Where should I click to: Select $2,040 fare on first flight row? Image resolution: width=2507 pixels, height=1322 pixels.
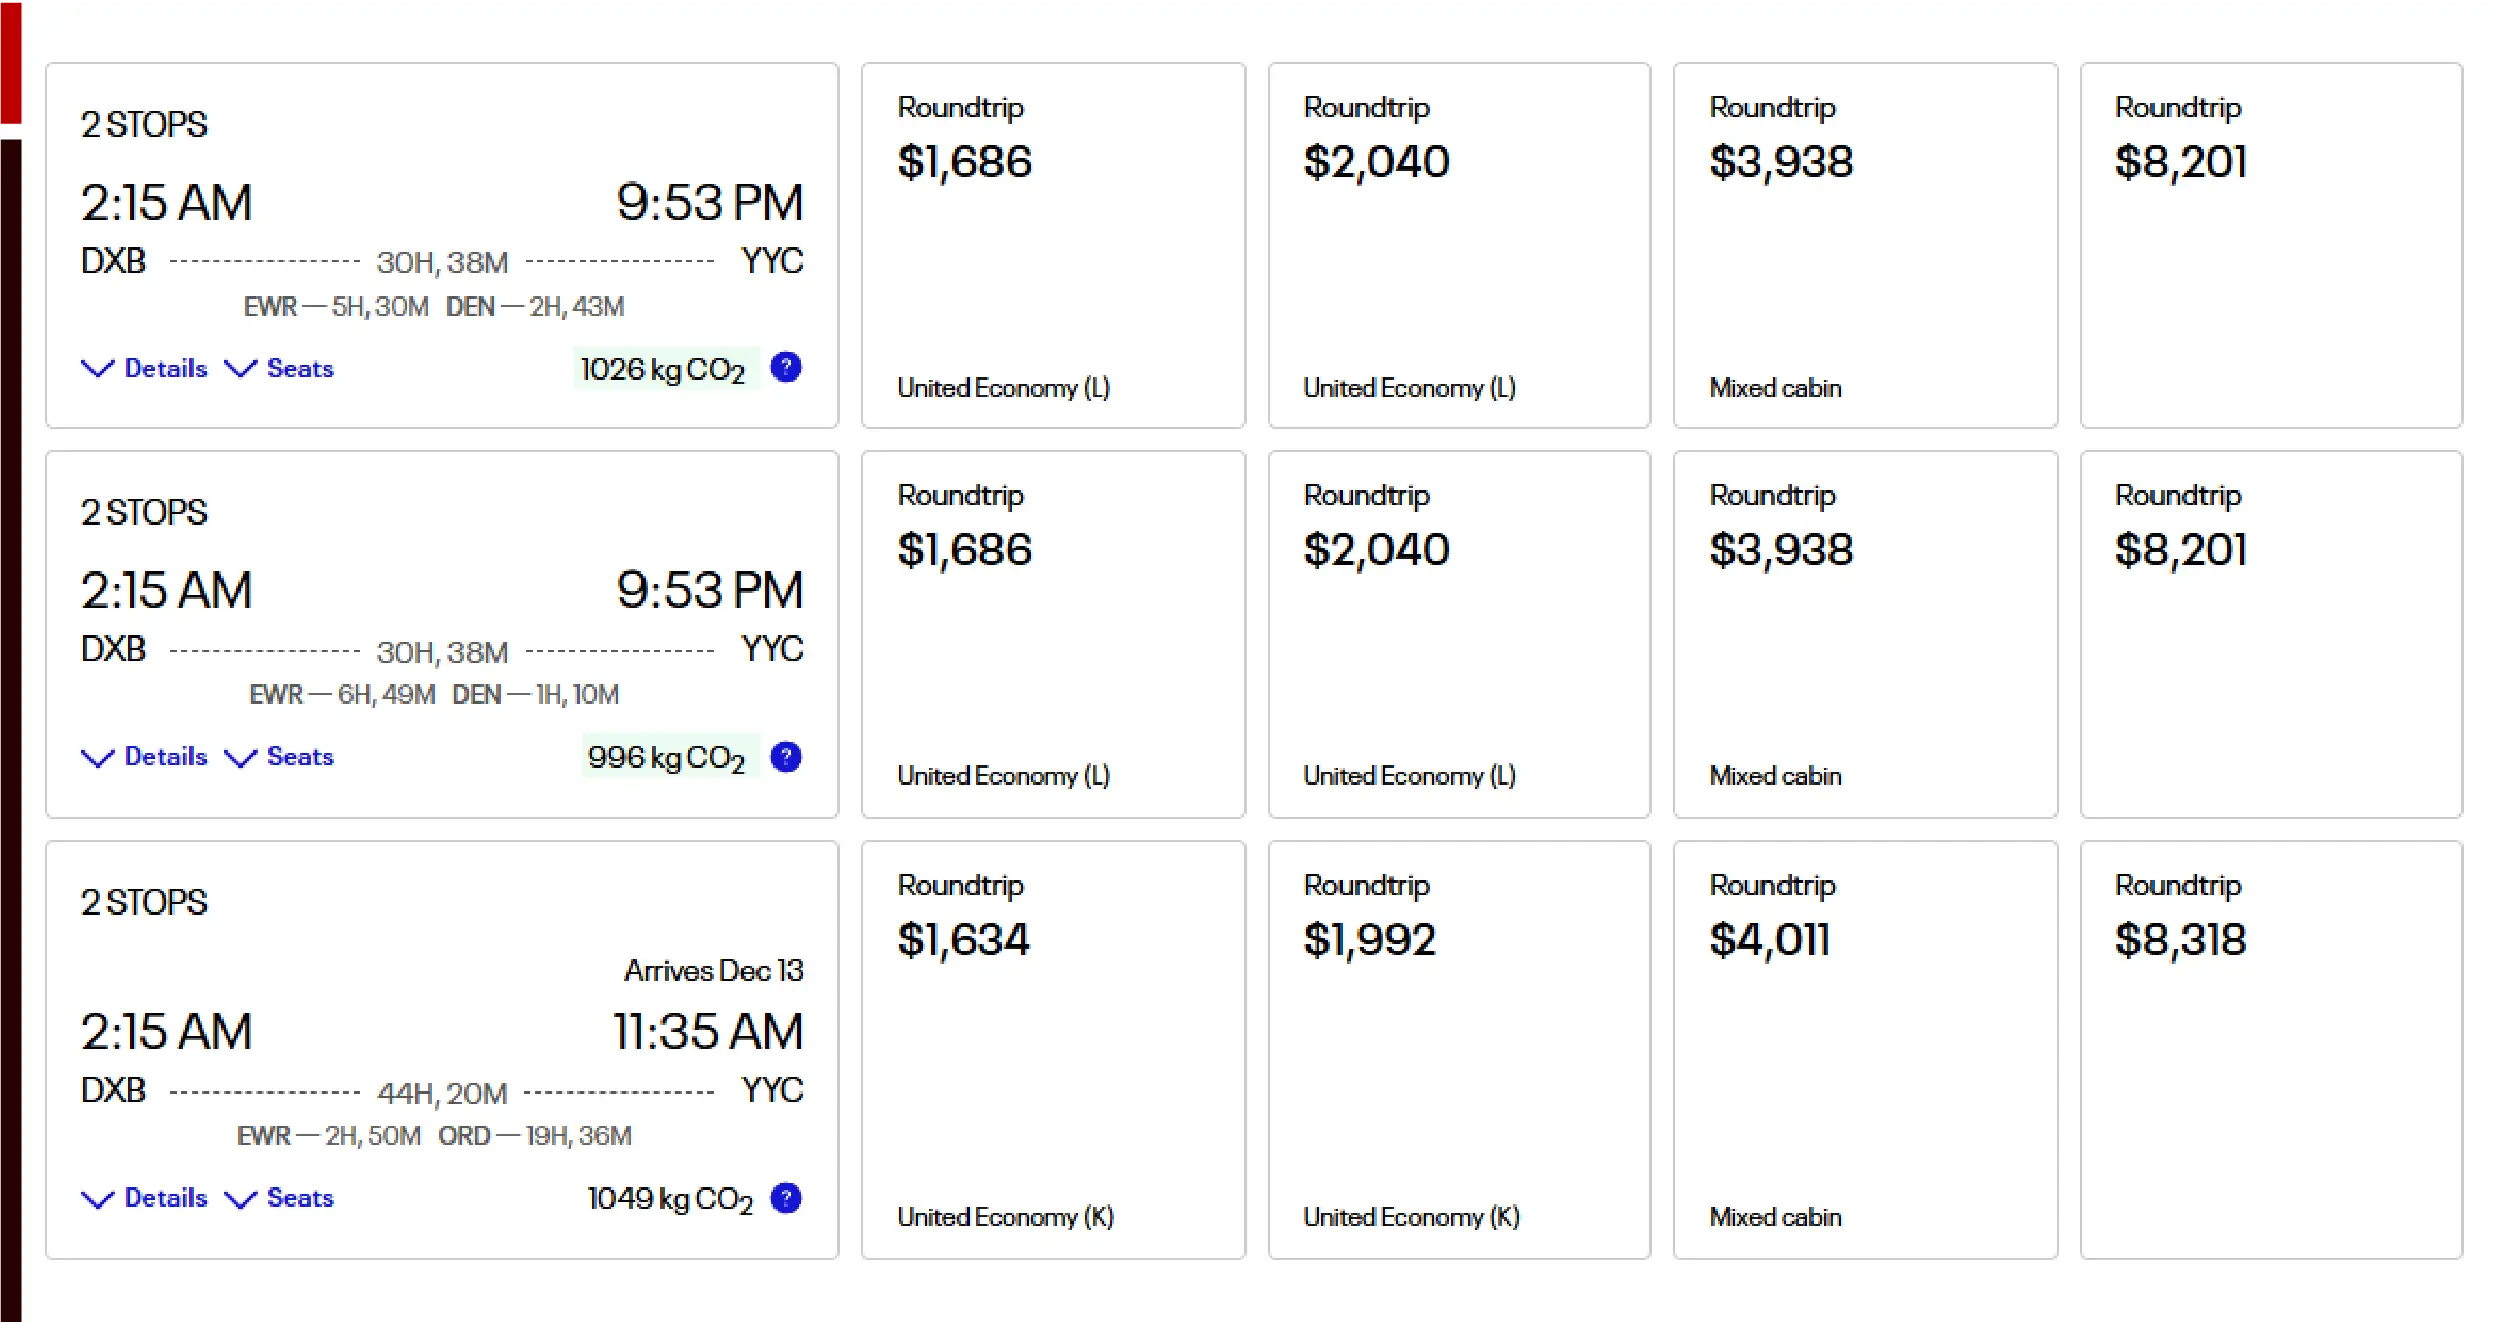[x=1459, y=246]
